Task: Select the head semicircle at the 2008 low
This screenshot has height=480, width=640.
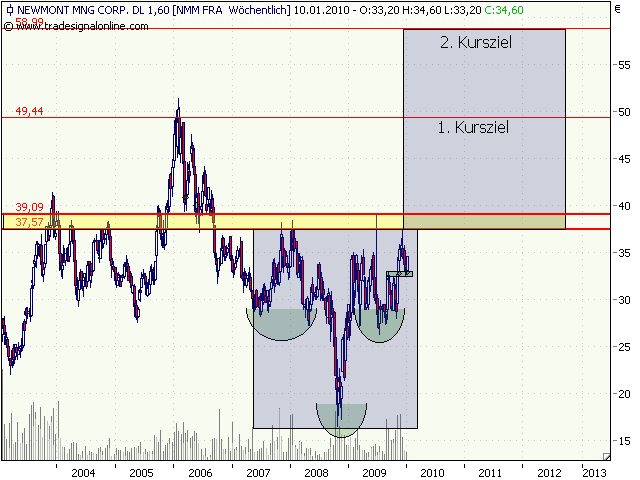Action: [342, 420]
